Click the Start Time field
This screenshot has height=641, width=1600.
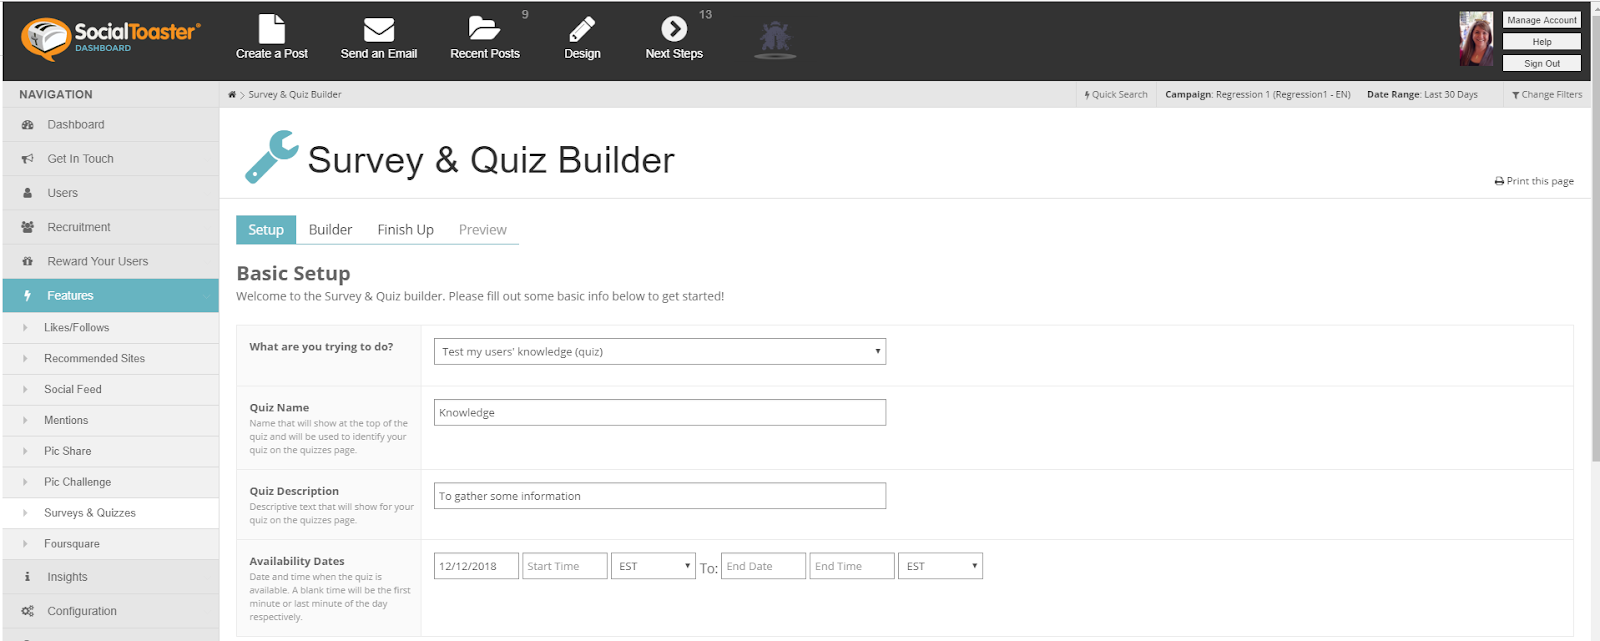tap(565, 566)
